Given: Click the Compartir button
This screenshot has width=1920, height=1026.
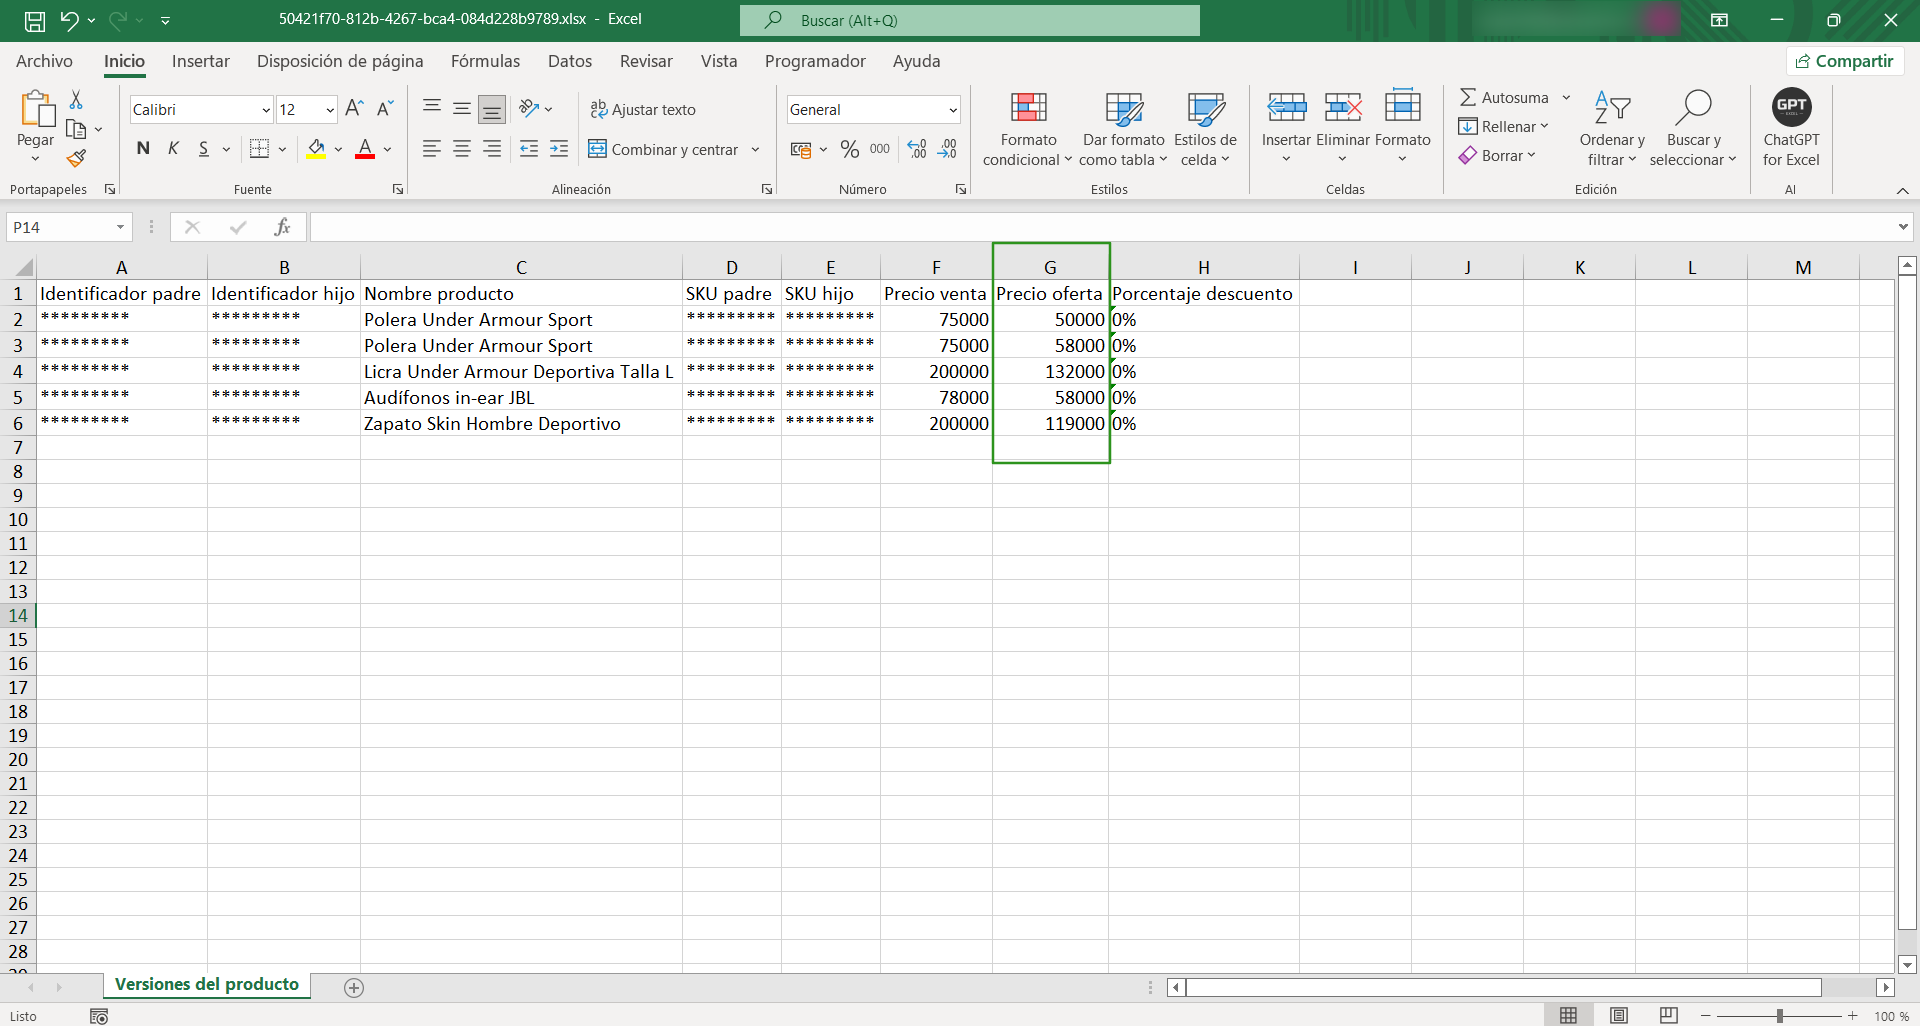Looking at the screenshot, I should click(x=1845, y=61).
